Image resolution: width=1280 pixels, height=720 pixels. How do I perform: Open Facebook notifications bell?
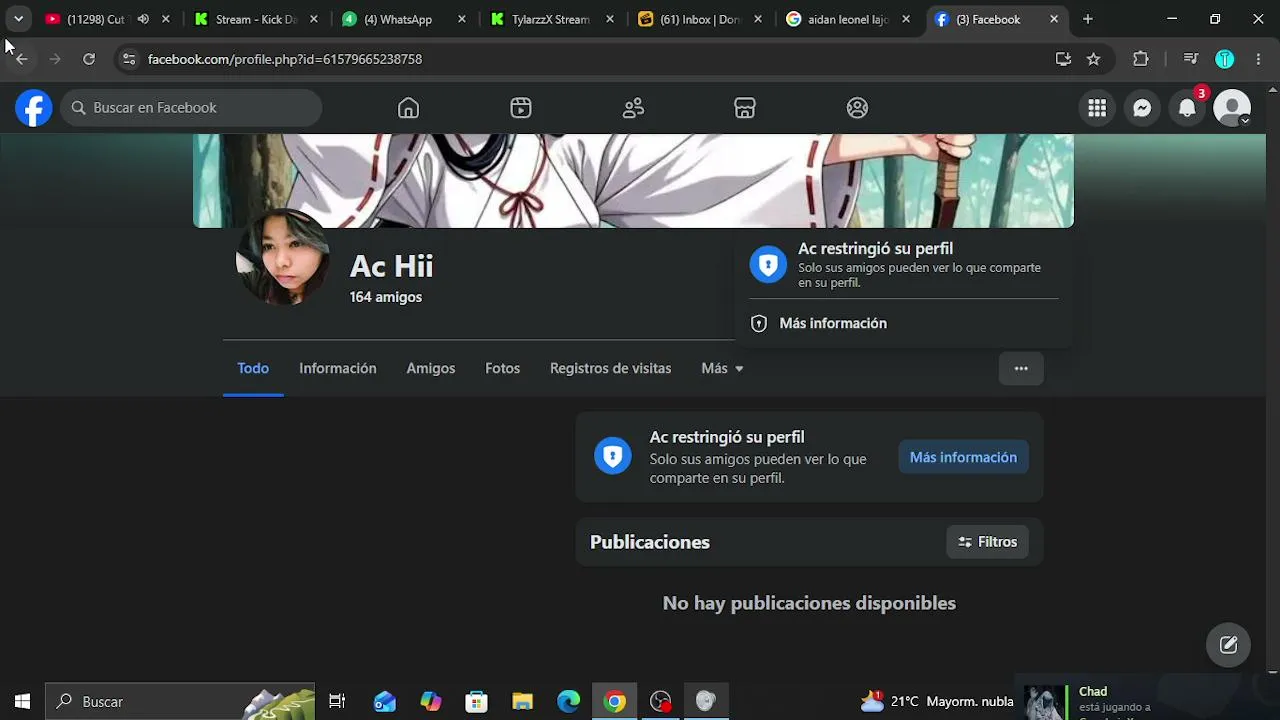(1187, 108)
